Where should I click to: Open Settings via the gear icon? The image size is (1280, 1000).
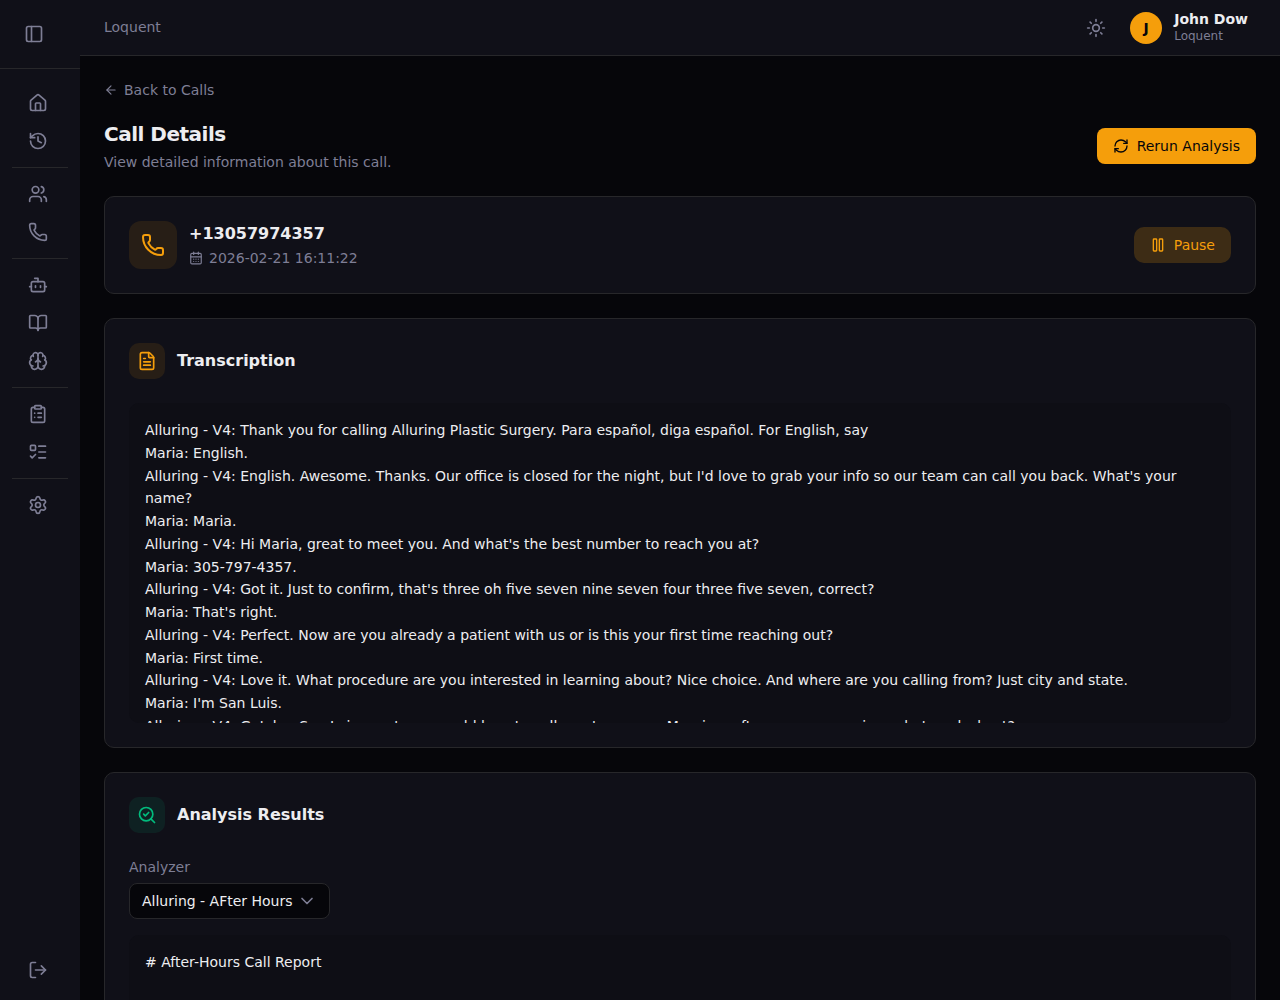[x=38, y=505]
